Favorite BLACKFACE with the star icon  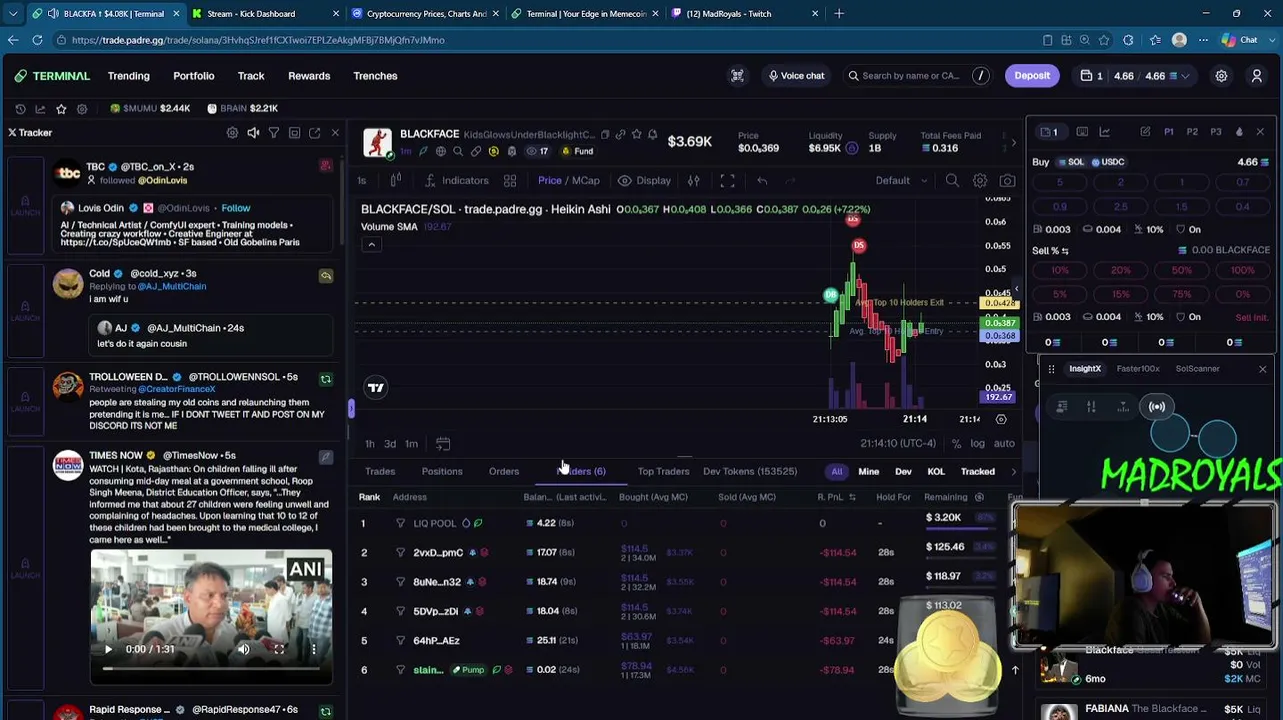(x=636, y=134)
